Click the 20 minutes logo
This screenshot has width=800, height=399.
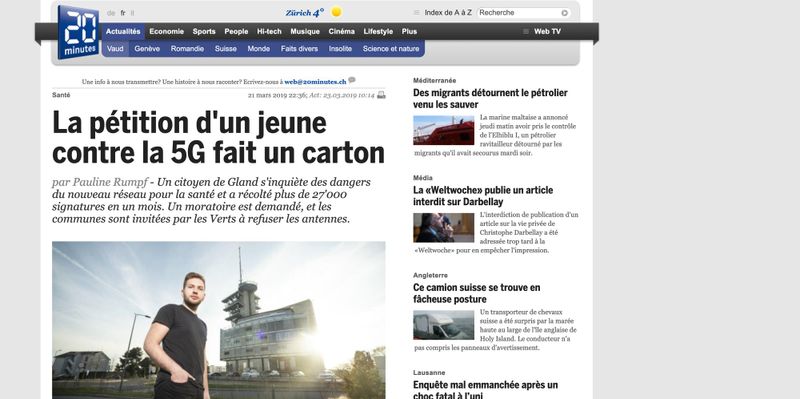tap(78, 32)
